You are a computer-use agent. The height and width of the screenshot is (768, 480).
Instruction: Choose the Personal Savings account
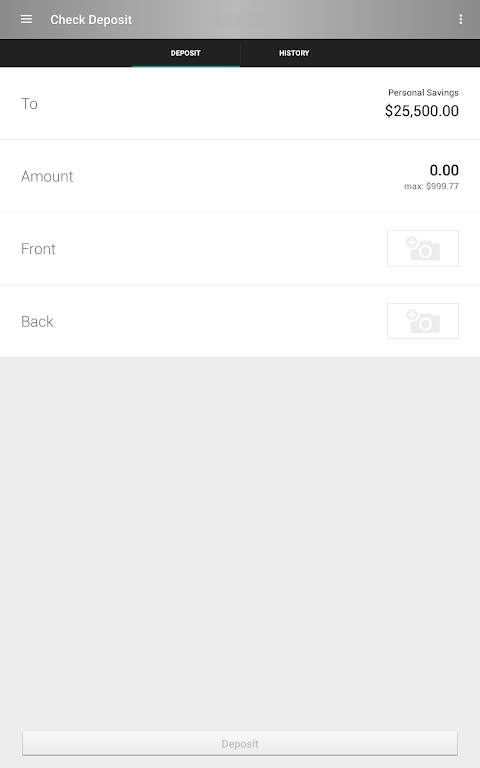pyautogui.click(x=240, y=103)
